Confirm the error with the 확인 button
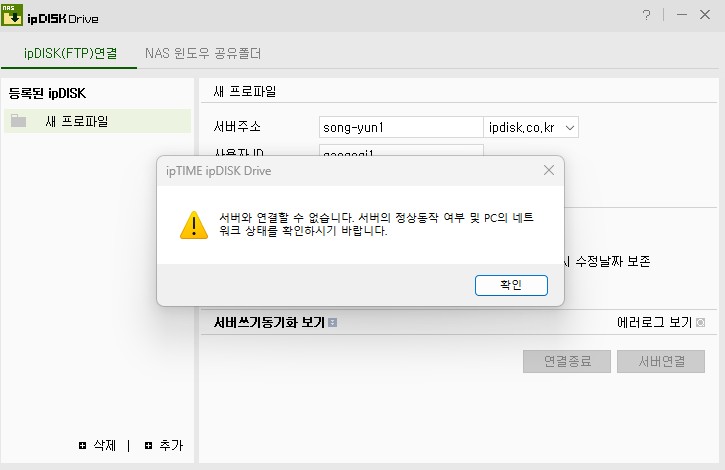725x470 pixels. [x=511, y=285]
